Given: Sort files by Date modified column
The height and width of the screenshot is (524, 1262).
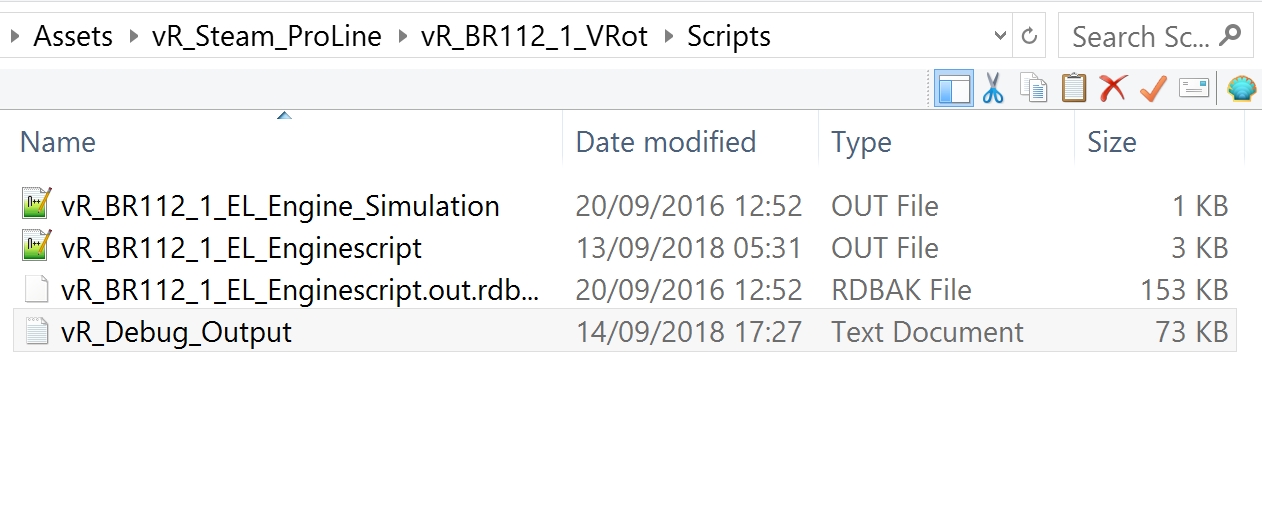Looking at the screenshot, I should click(665, 142).
